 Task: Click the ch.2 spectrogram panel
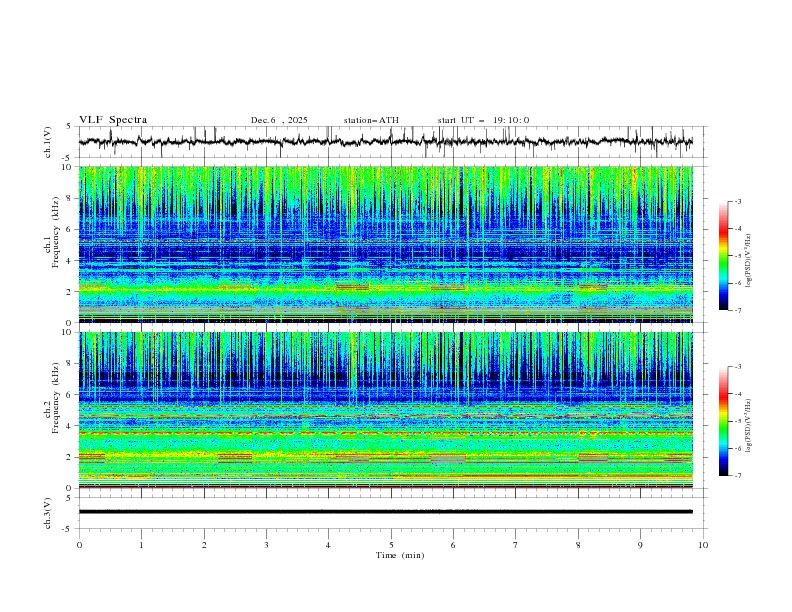click(x=386, y=410)
